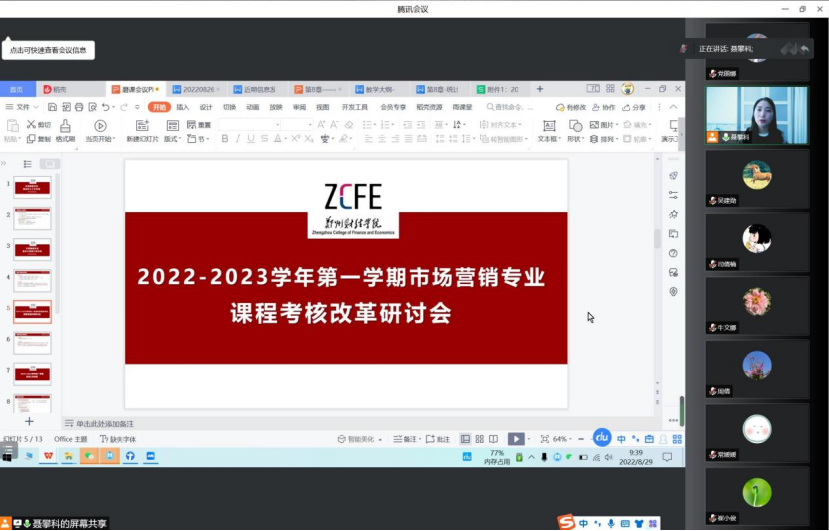Switch to slide sorter view icon
829x531 pixels.
coord(480,439)
